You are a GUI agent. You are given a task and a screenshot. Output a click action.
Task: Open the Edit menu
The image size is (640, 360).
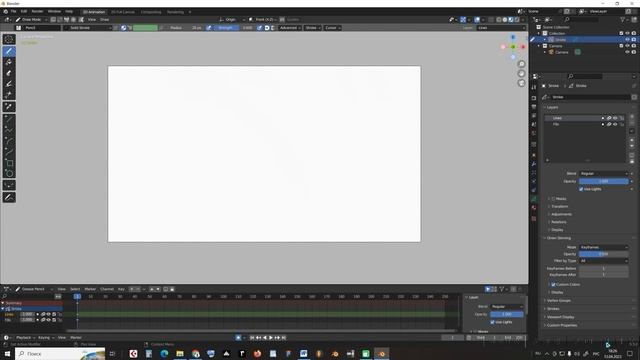pos(24,11)
